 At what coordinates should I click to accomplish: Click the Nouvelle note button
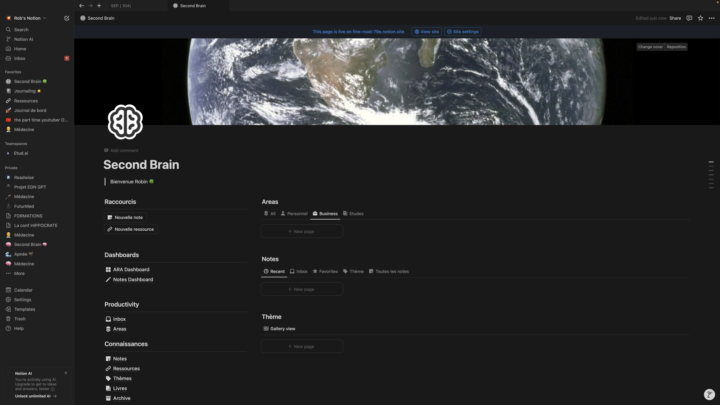[128, 217]
